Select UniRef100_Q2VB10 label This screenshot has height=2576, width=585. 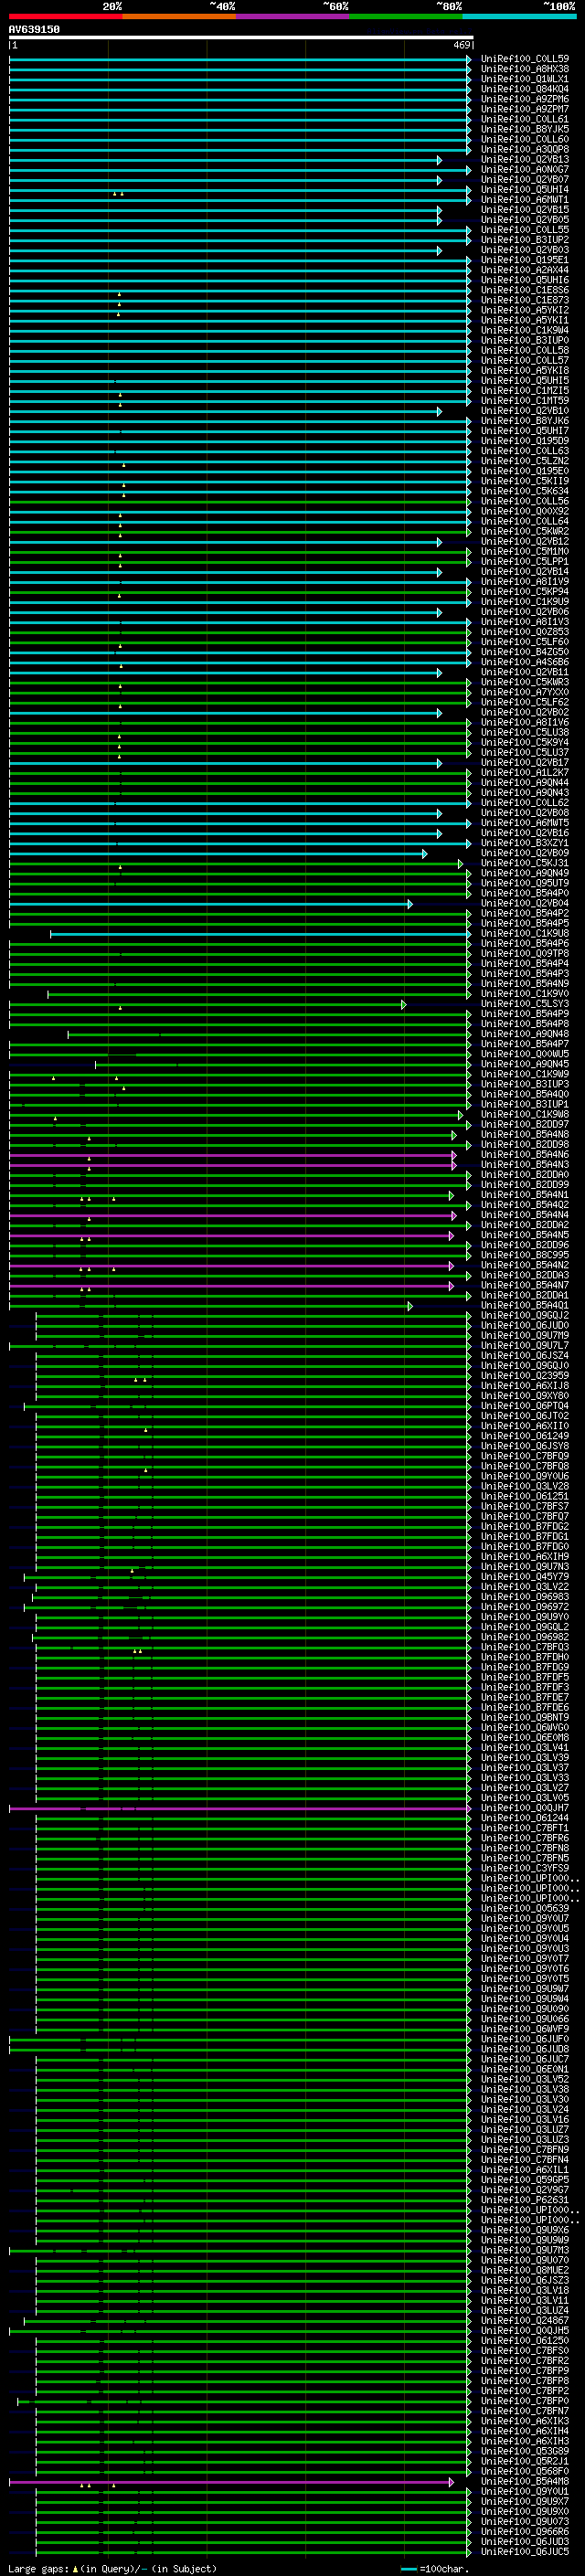525,411
